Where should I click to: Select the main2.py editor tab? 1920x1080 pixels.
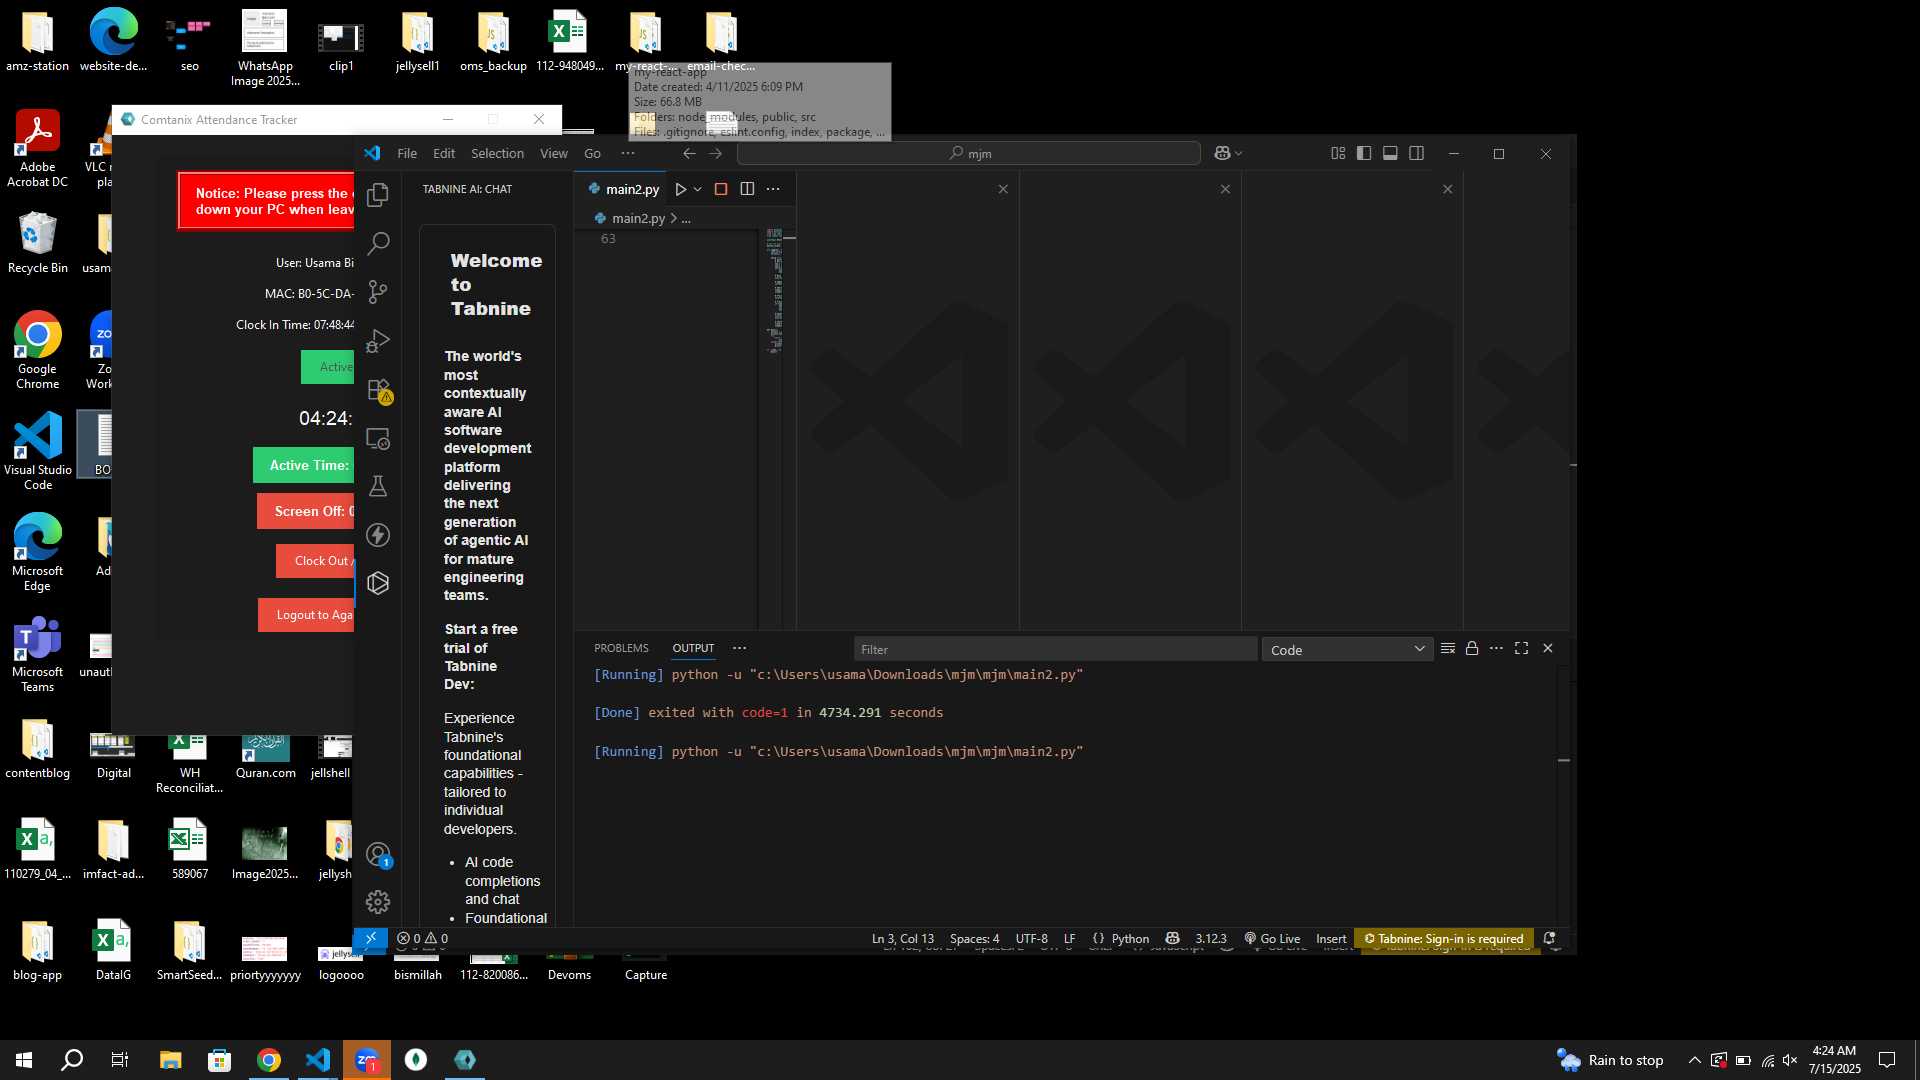(x=623, y=189)
